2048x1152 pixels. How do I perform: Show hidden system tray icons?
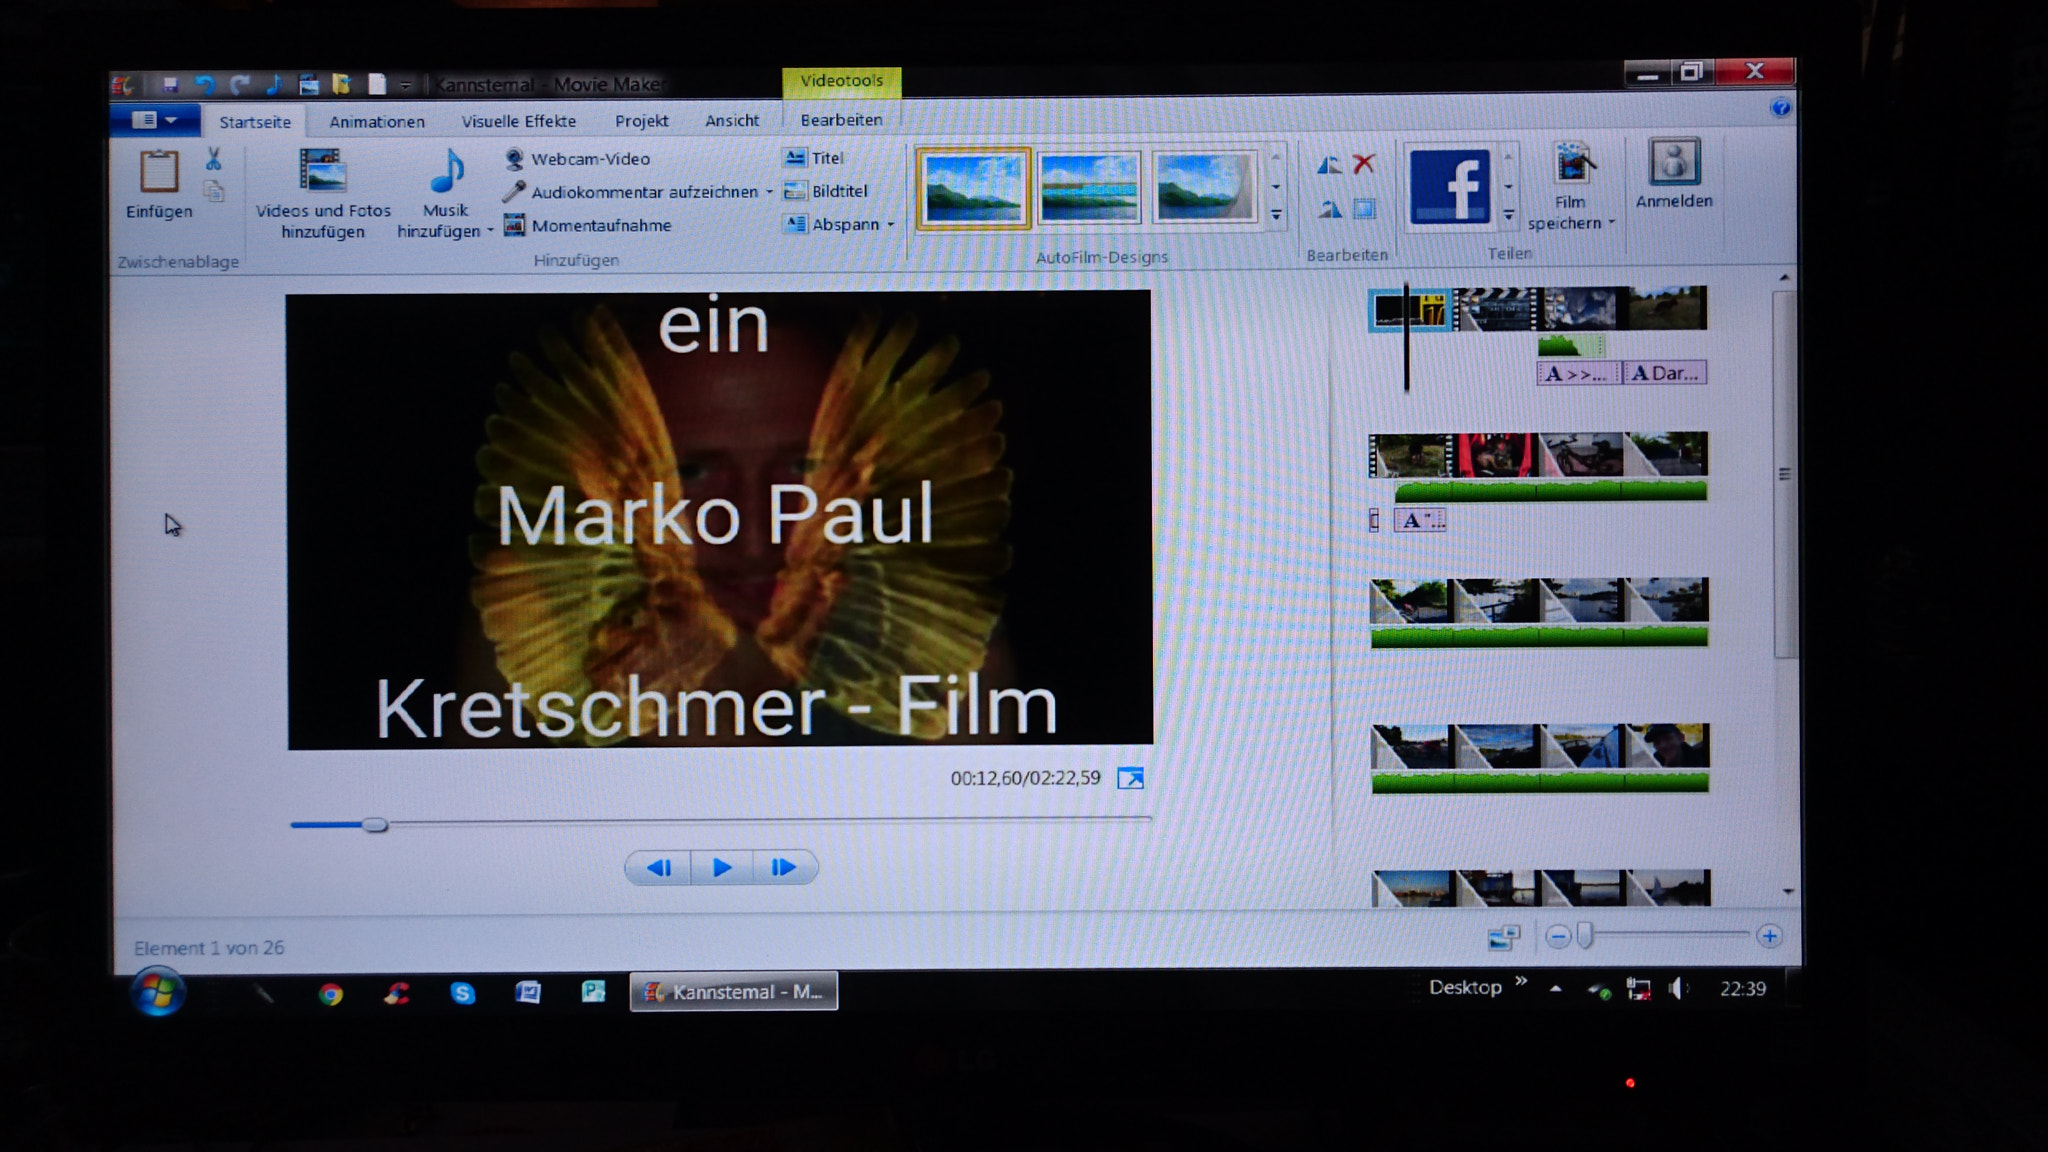[x=1555, y=989]
